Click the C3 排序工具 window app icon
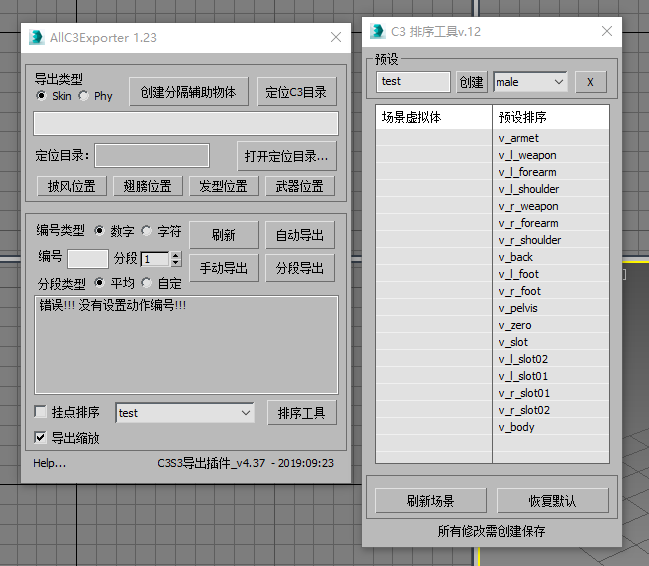 click(x=377, y=31)
